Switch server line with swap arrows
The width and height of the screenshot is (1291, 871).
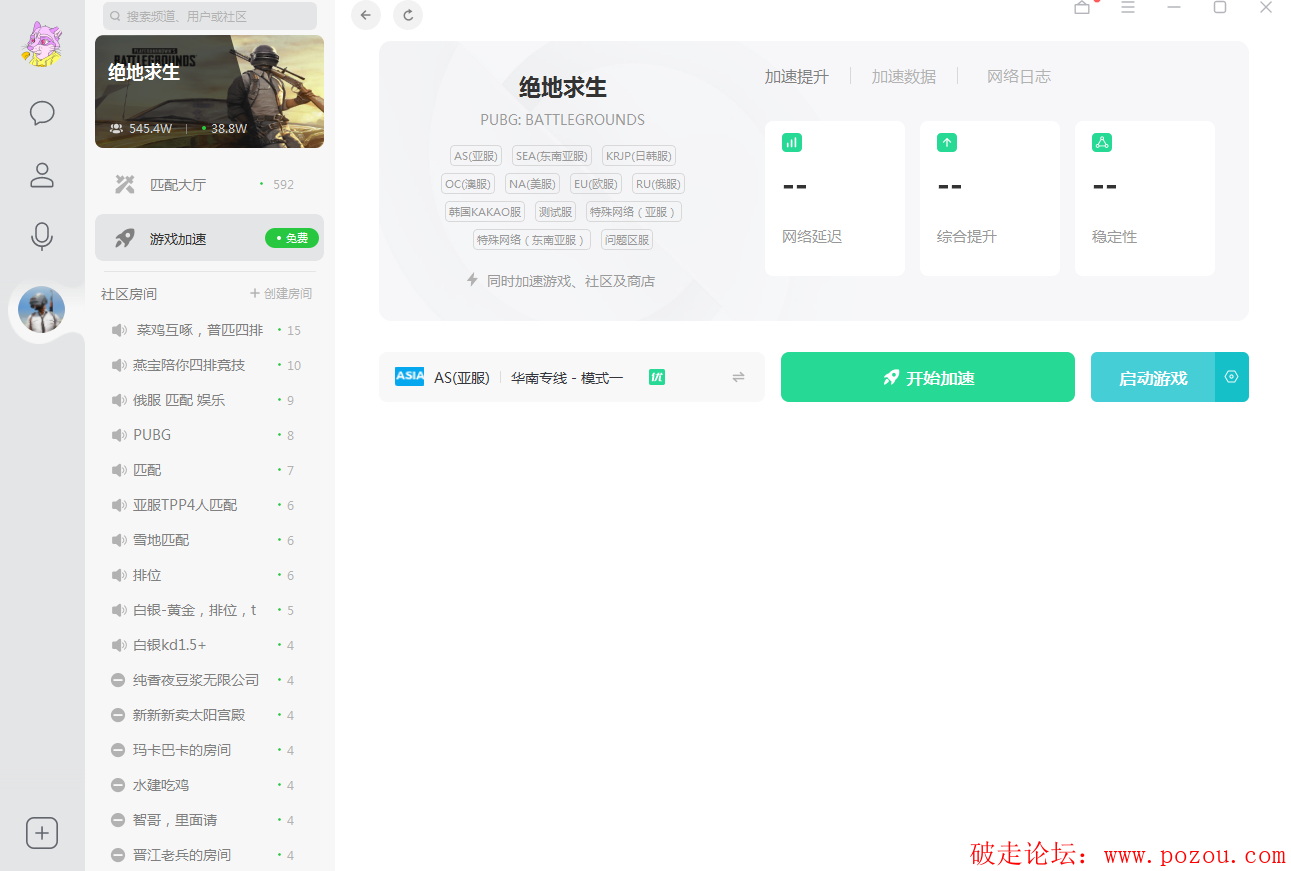click(738, 377)
